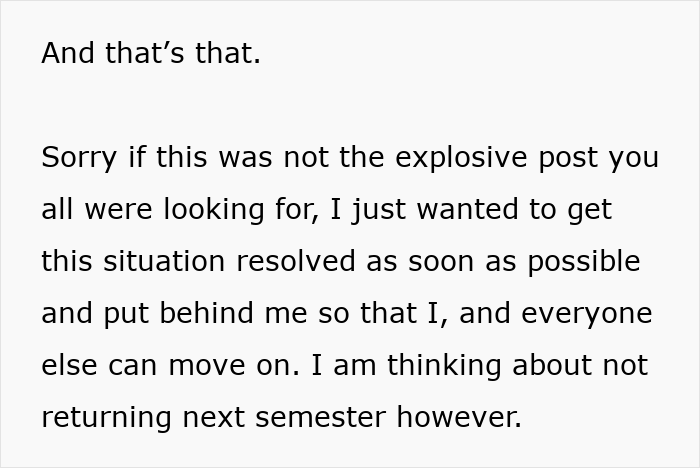Screen dimensions: 700x468
Task: Click the word "wanted"
Action: click(454, 210)
